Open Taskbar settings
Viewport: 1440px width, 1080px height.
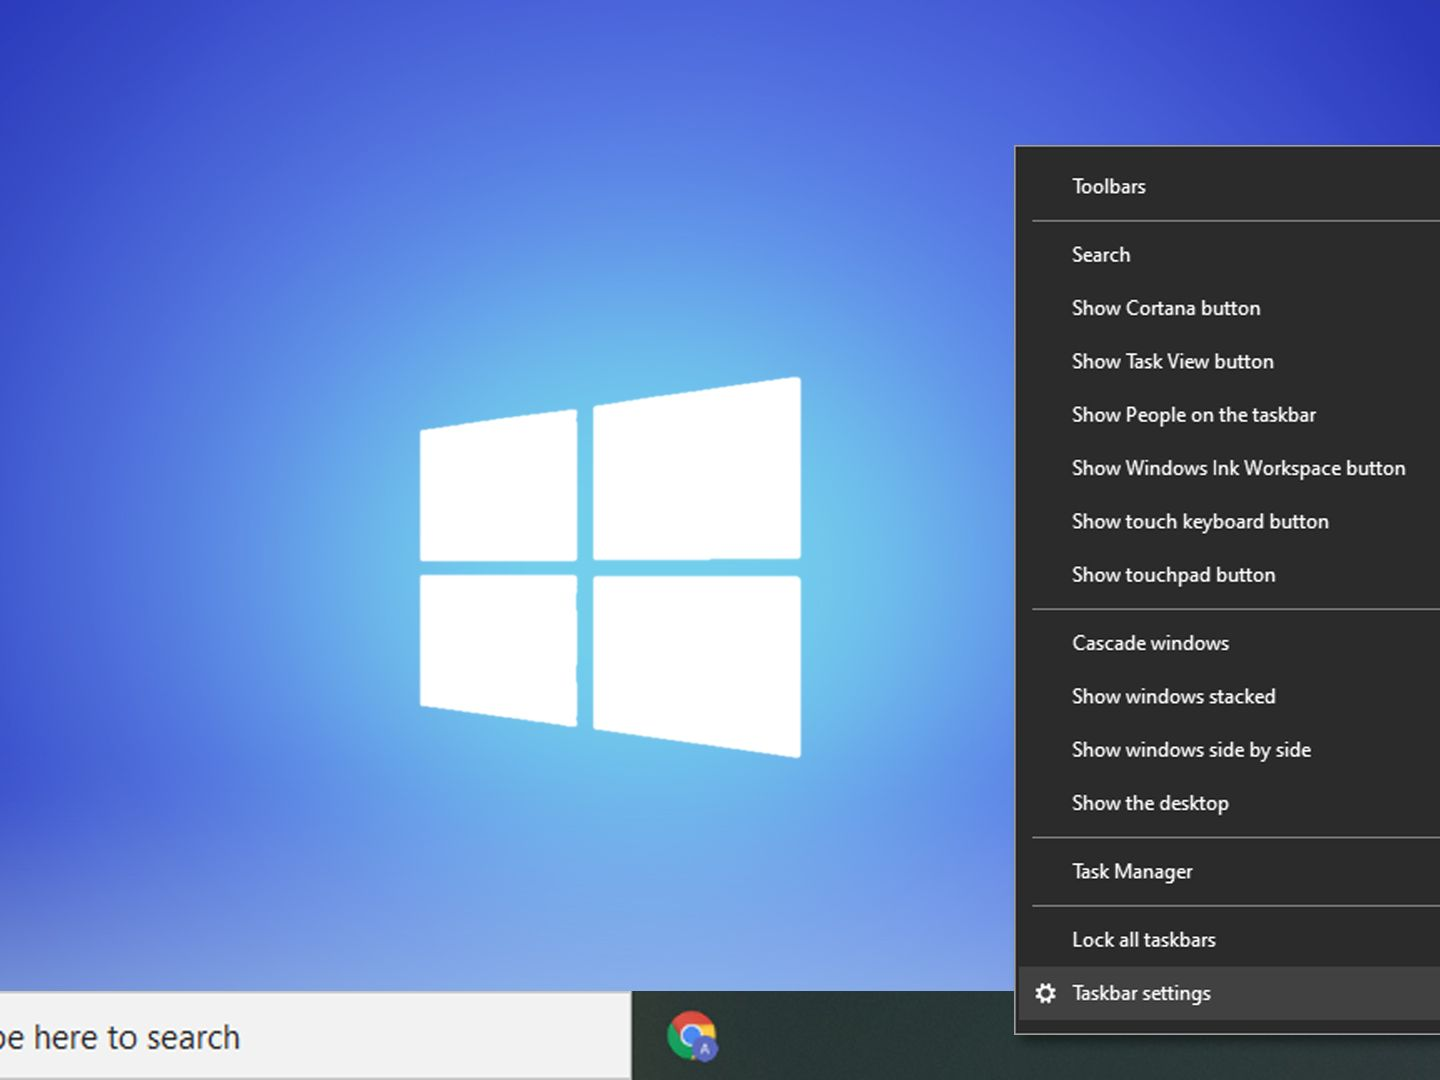[1228, 993]
